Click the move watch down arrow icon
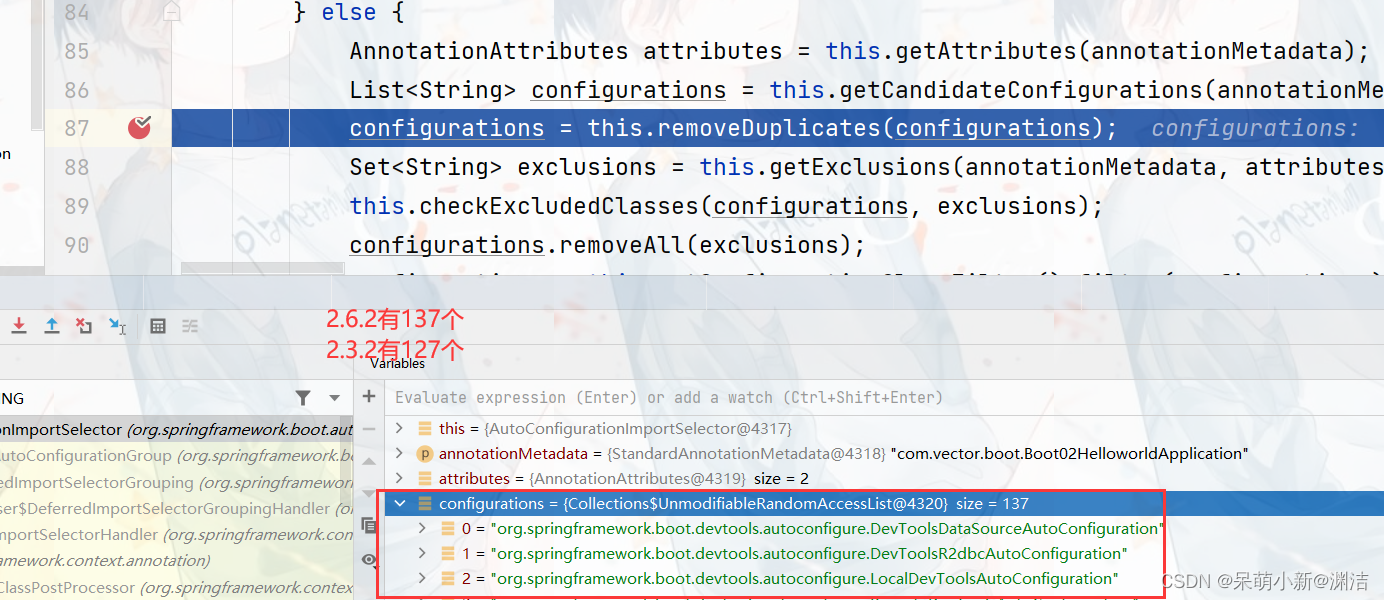1384x600 pixels. tap(369, 493)
